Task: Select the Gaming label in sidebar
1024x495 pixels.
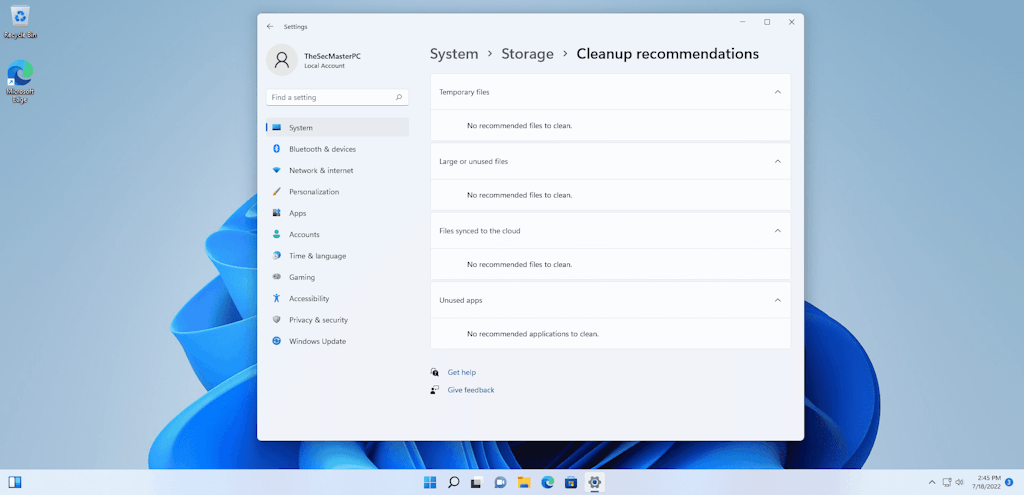Action: point(302,277)
